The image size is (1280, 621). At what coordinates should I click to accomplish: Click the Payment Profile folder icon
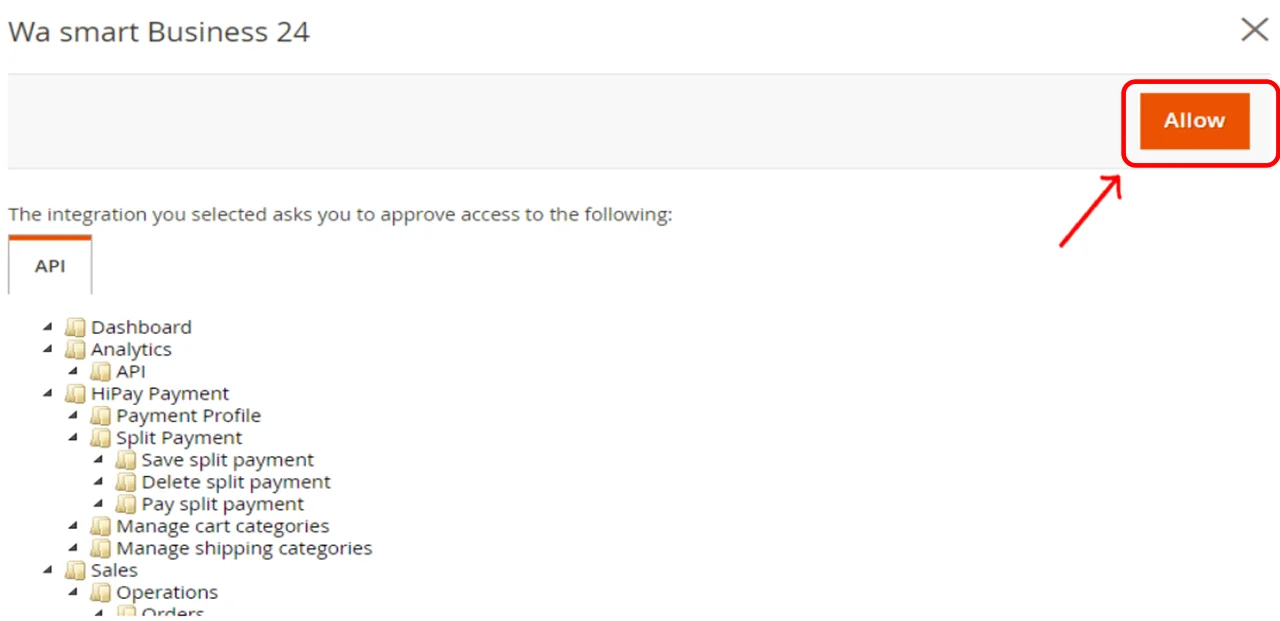100,416
